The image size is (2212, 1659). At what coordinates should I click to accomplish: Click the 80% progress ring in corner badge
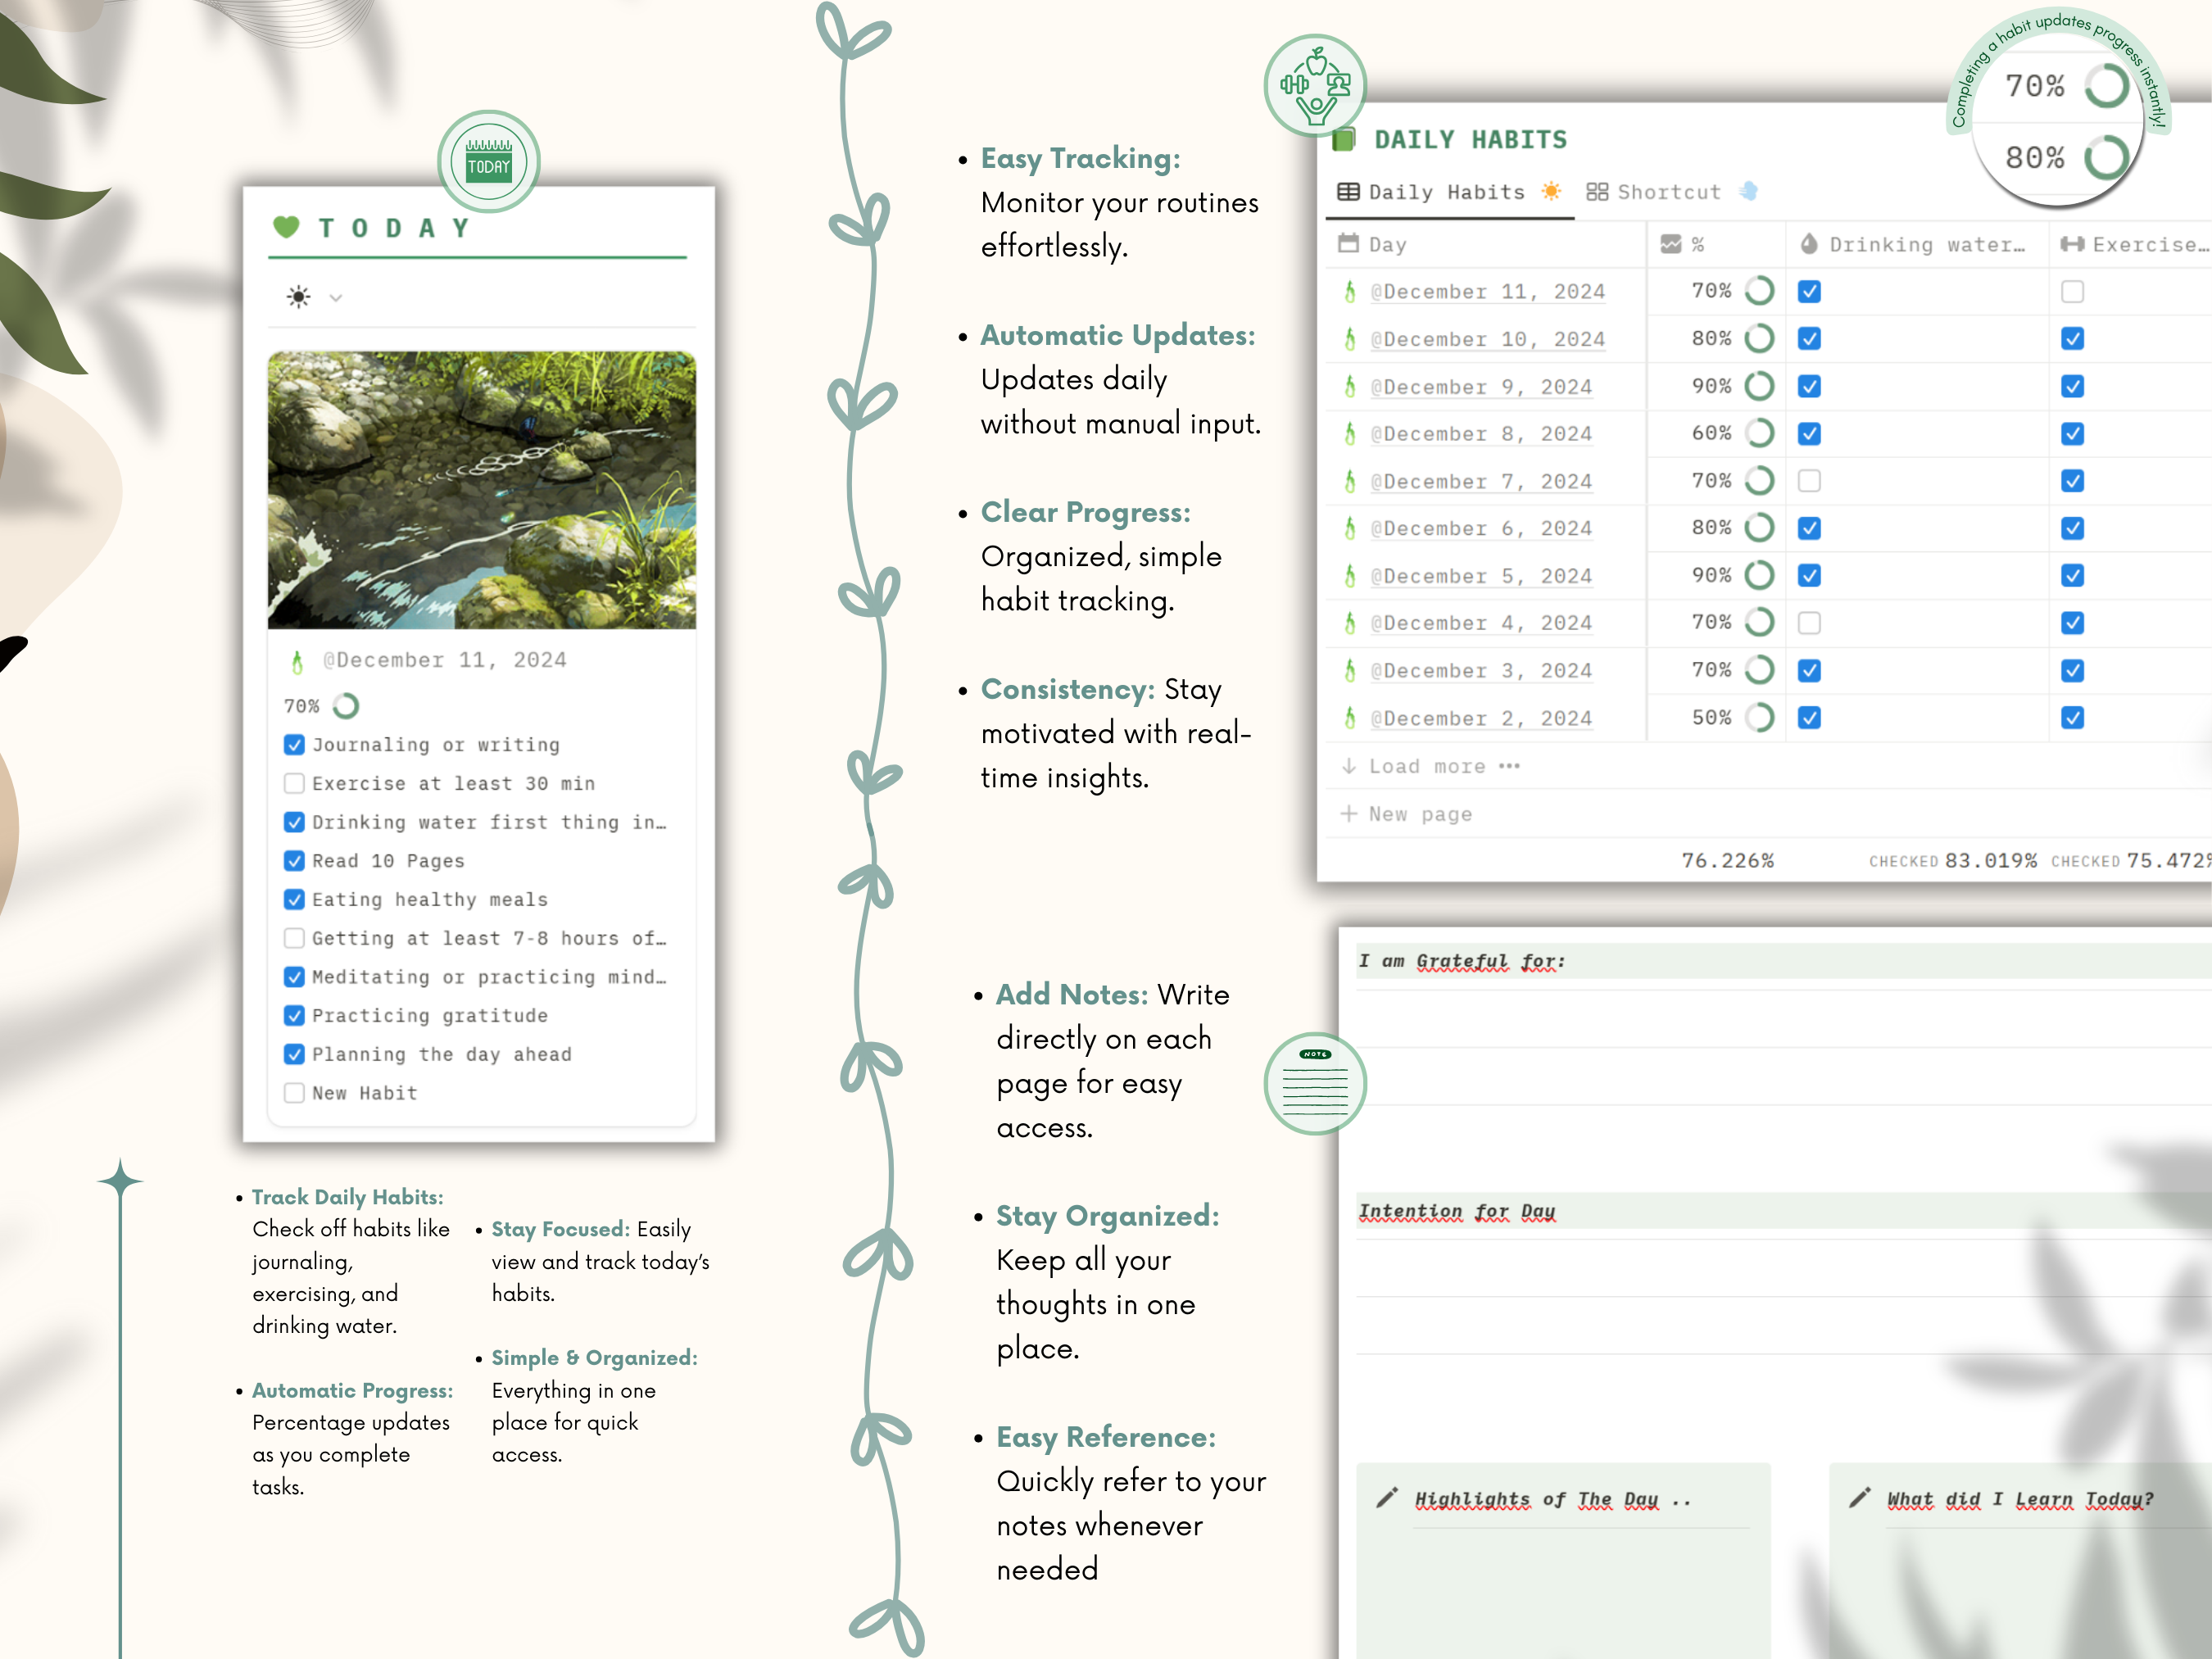coord(2107,157)
